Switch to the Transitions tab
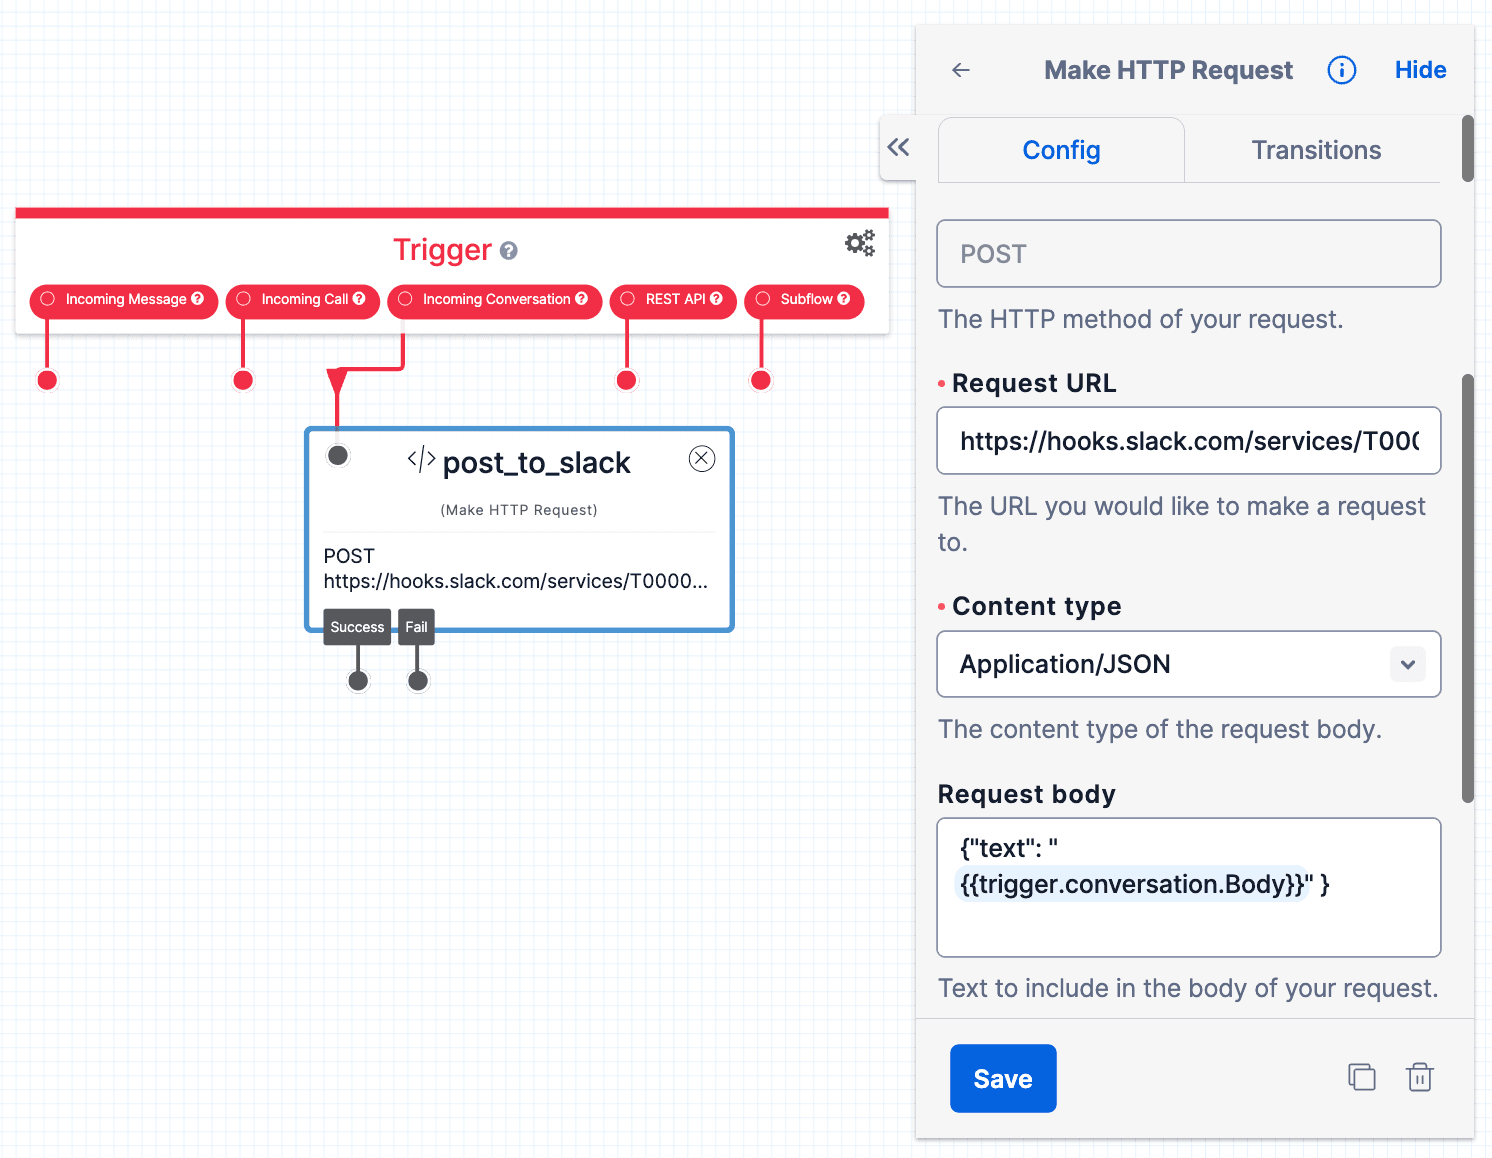 (1315, 149)
